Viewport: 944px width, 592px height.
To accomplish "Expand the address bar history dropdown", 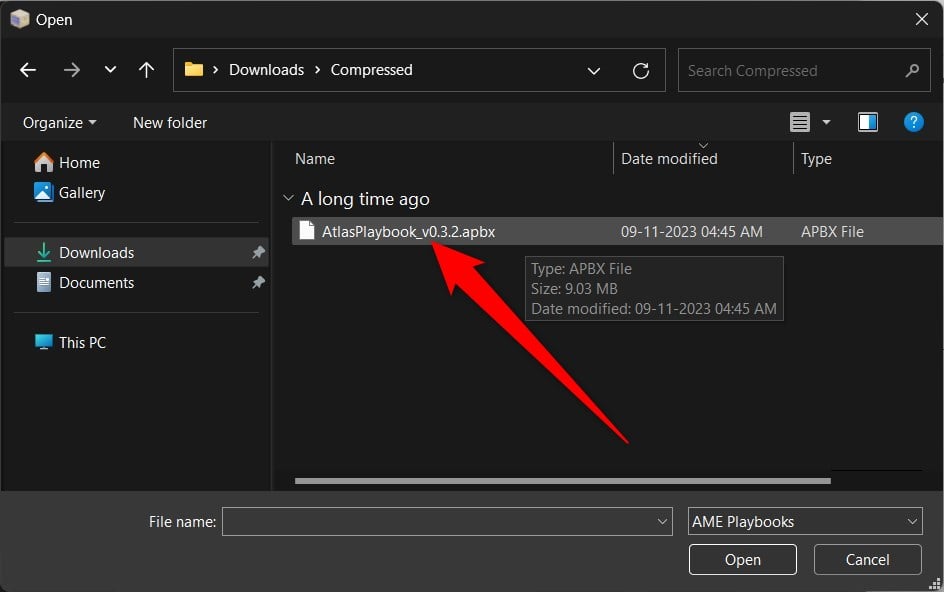I will [x=594, y=71].
